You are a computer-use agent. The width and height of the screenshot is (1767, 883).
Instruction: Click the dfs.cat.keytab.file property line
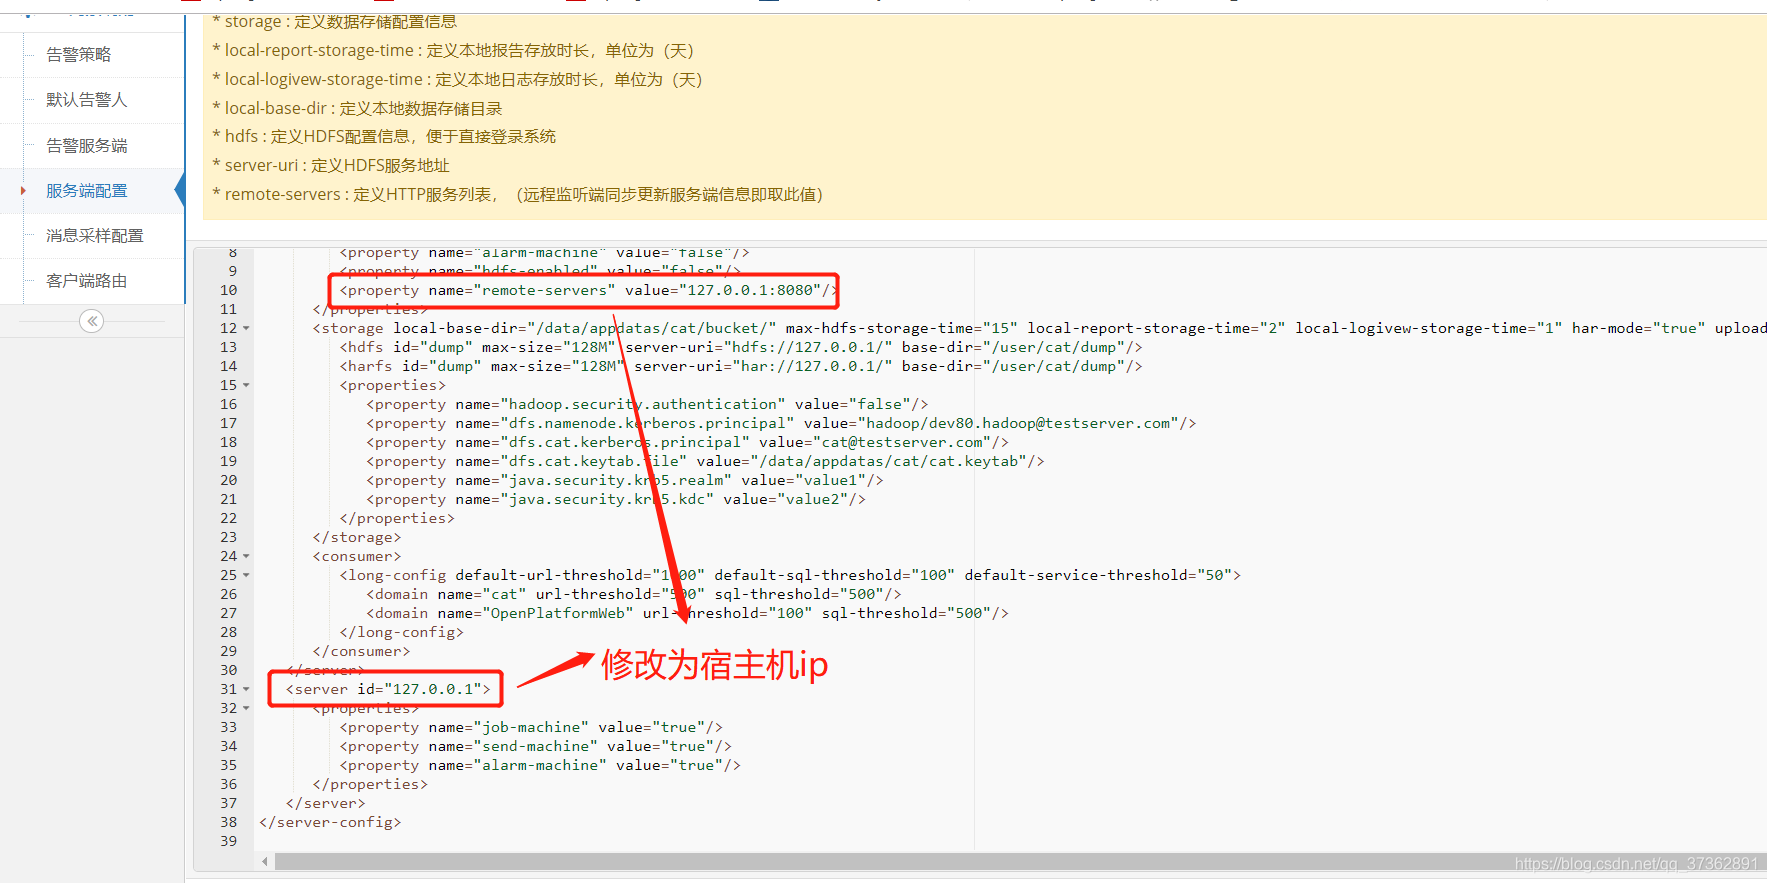point(704,461)
